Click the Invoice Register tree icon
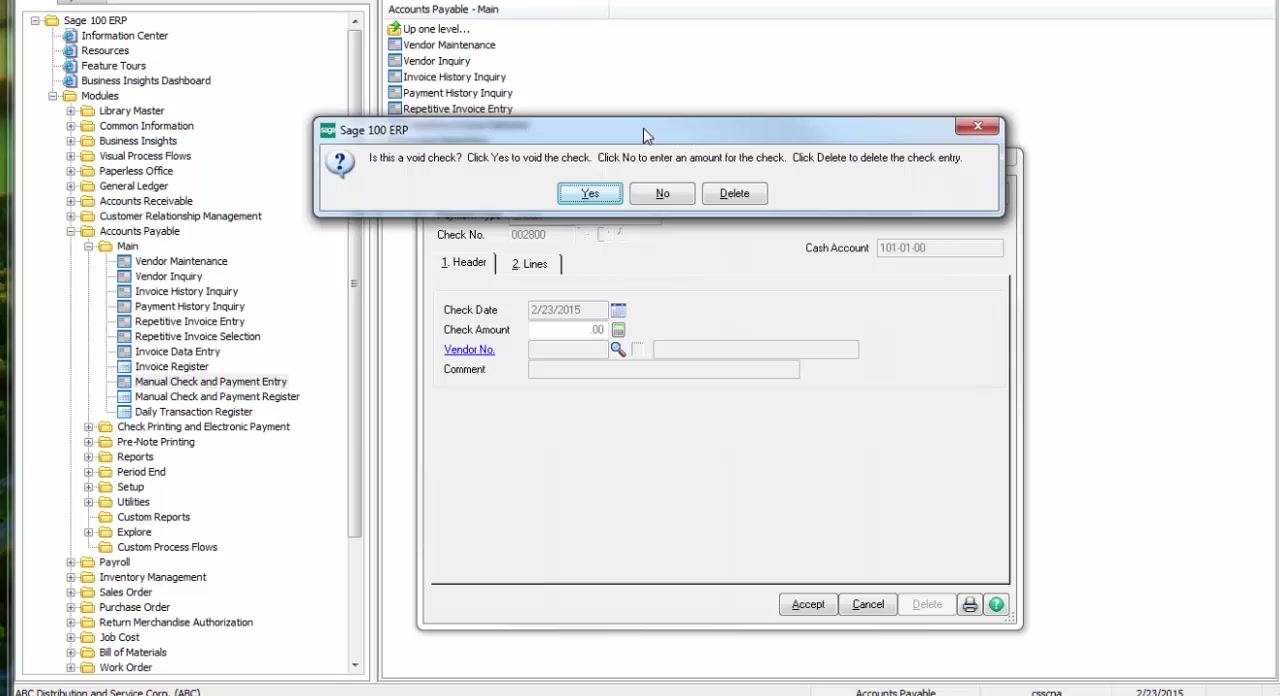 point(124,367)
